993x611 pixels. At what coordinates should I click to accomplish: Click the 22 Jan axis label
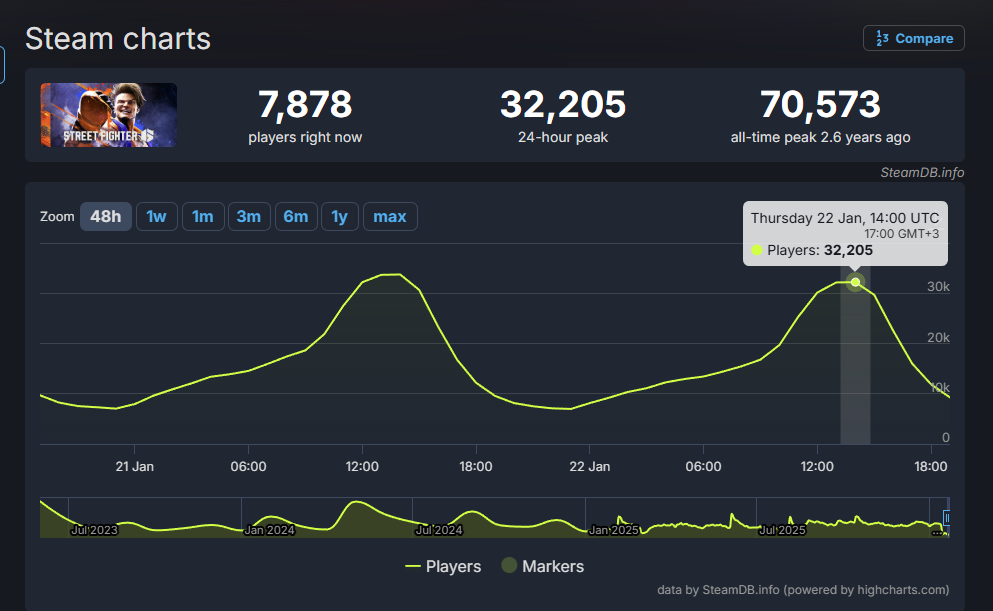point(590,467)
